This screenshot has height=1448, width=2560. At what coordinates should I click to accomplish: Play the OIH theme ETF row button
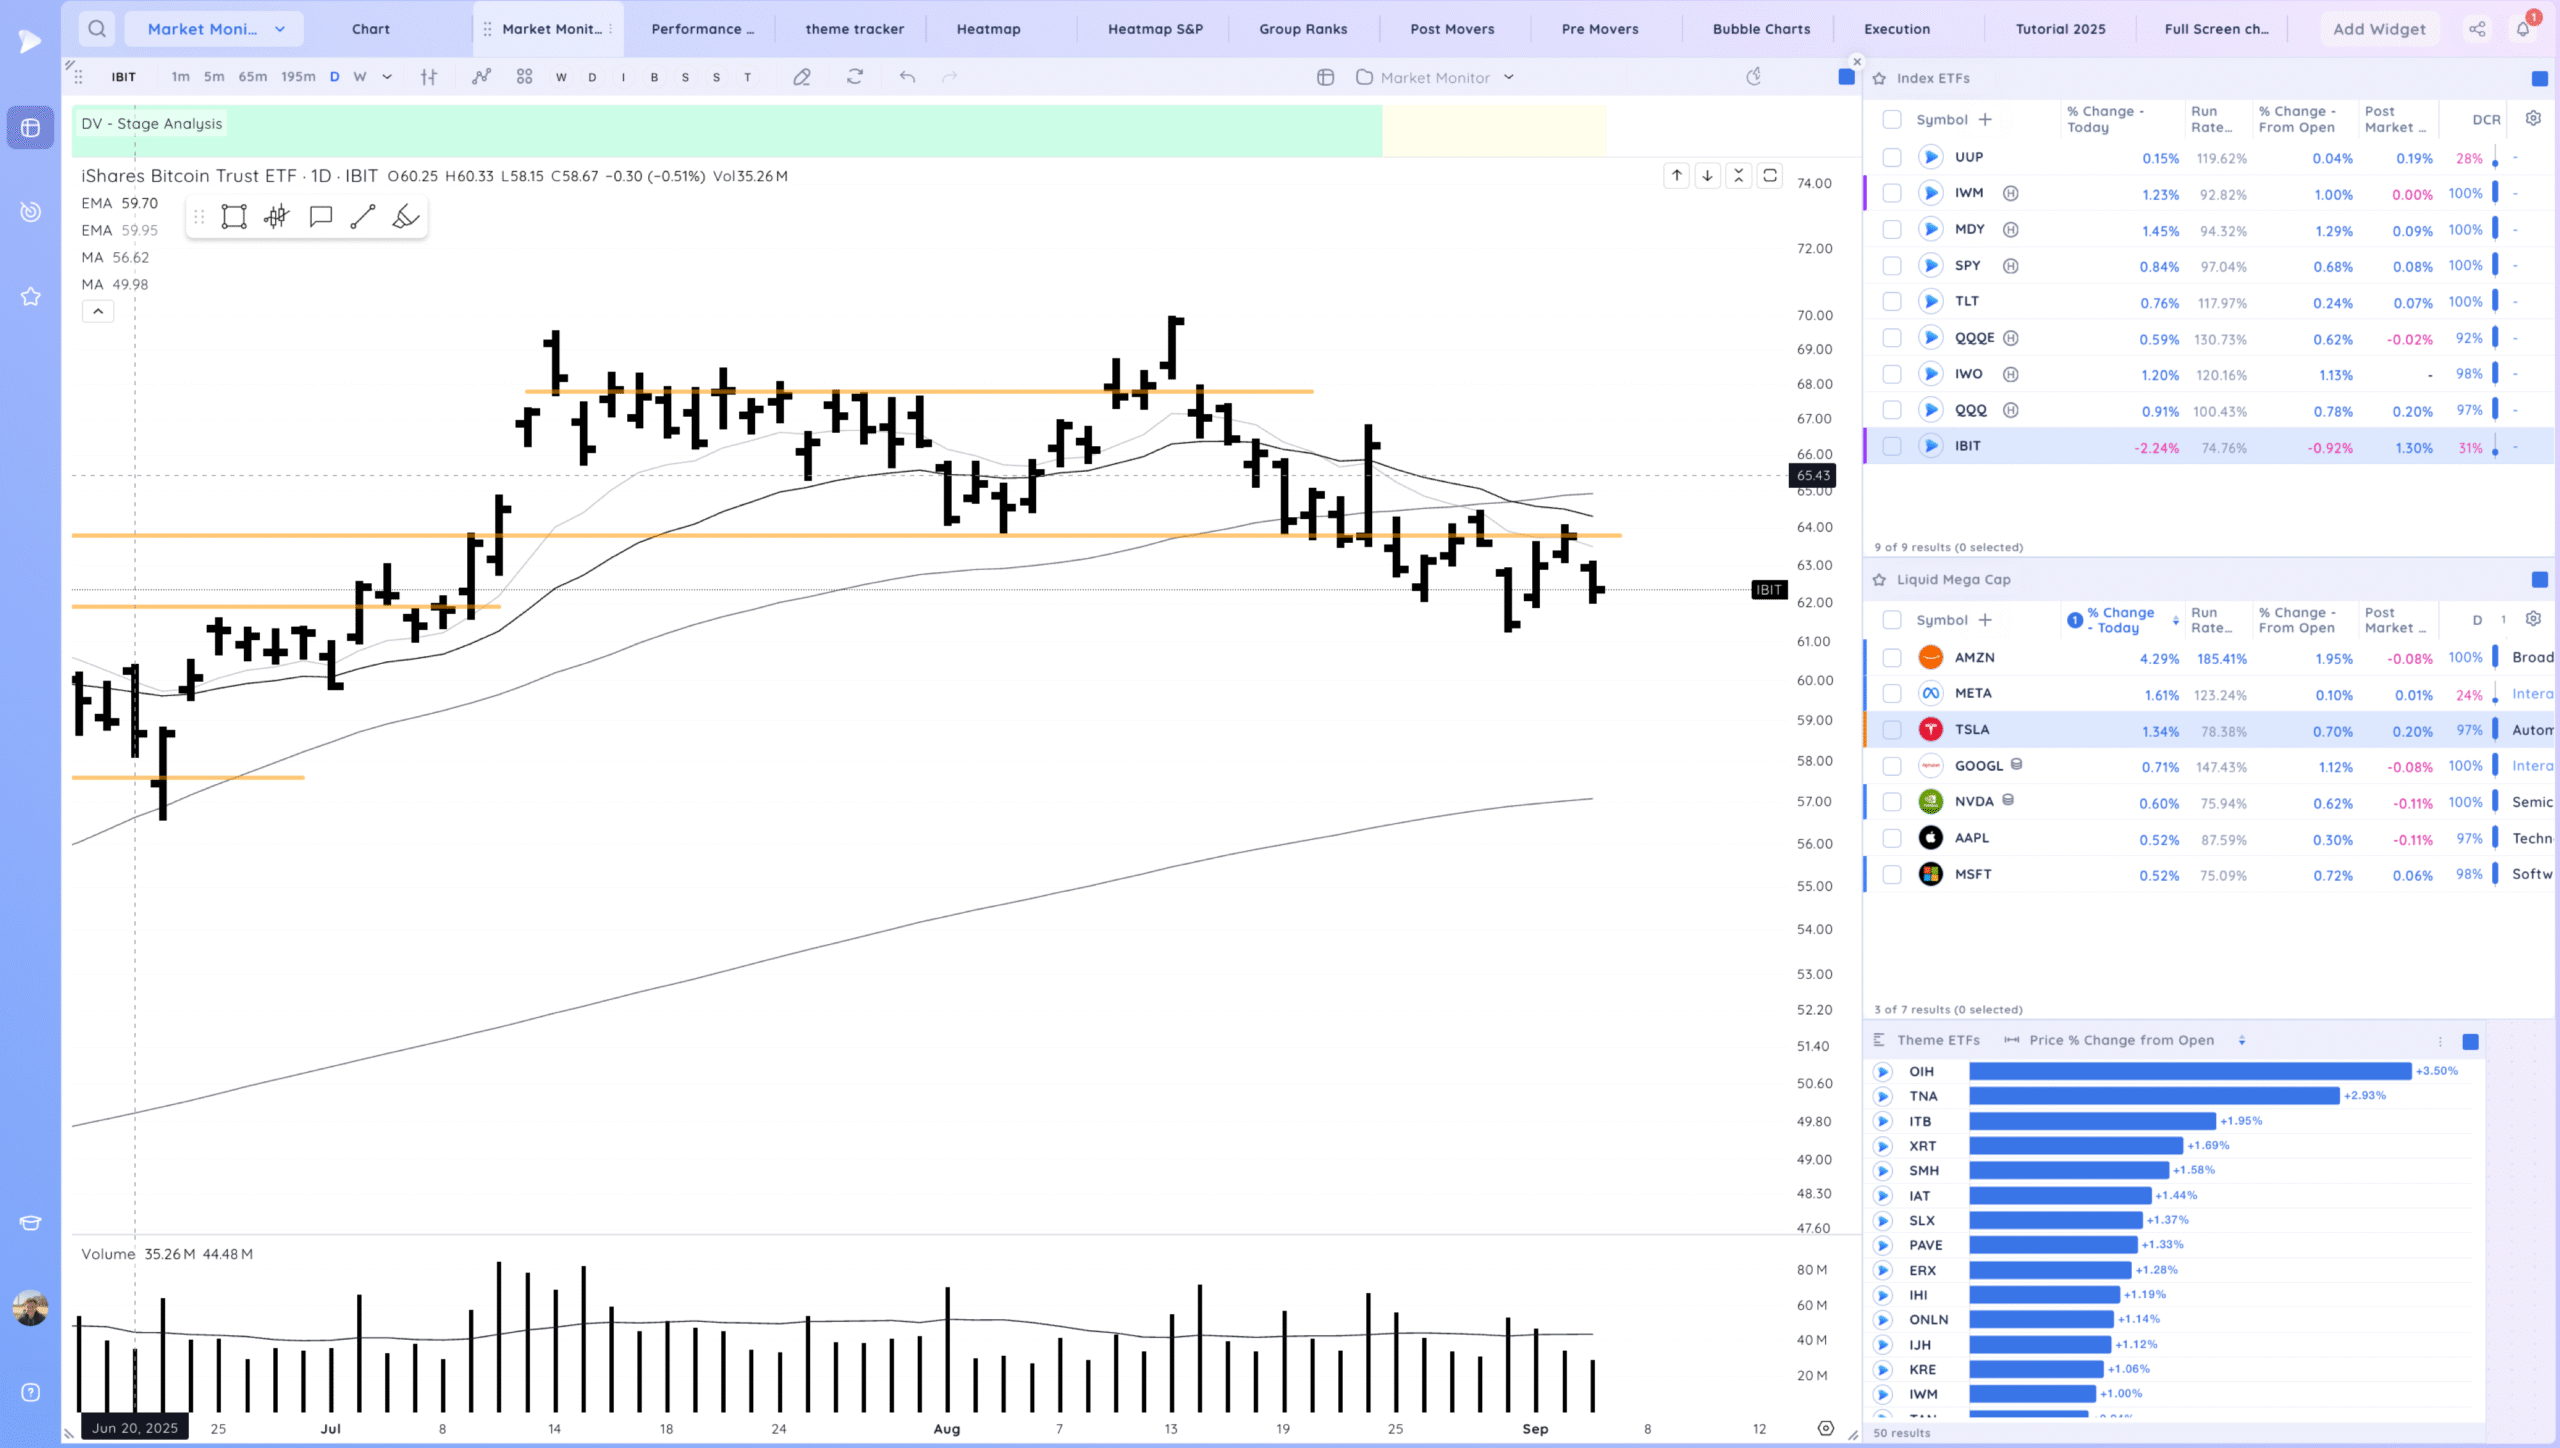pyautogui.click(x=1883, y=1071)
